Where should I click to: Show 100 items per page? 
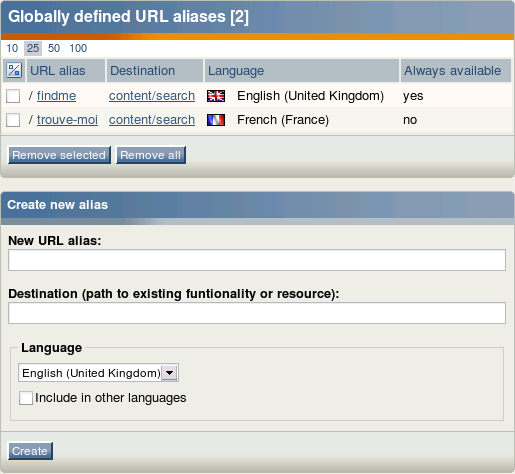coord(78,48)
